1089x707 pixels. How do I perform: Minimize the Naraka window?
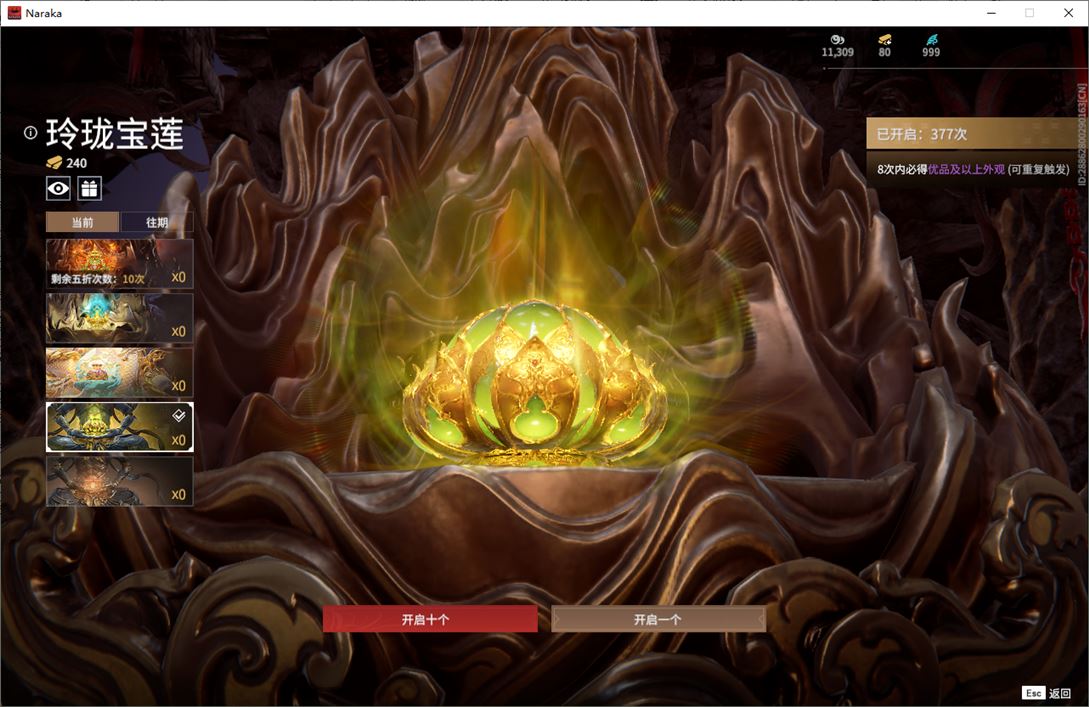(992, 13)
